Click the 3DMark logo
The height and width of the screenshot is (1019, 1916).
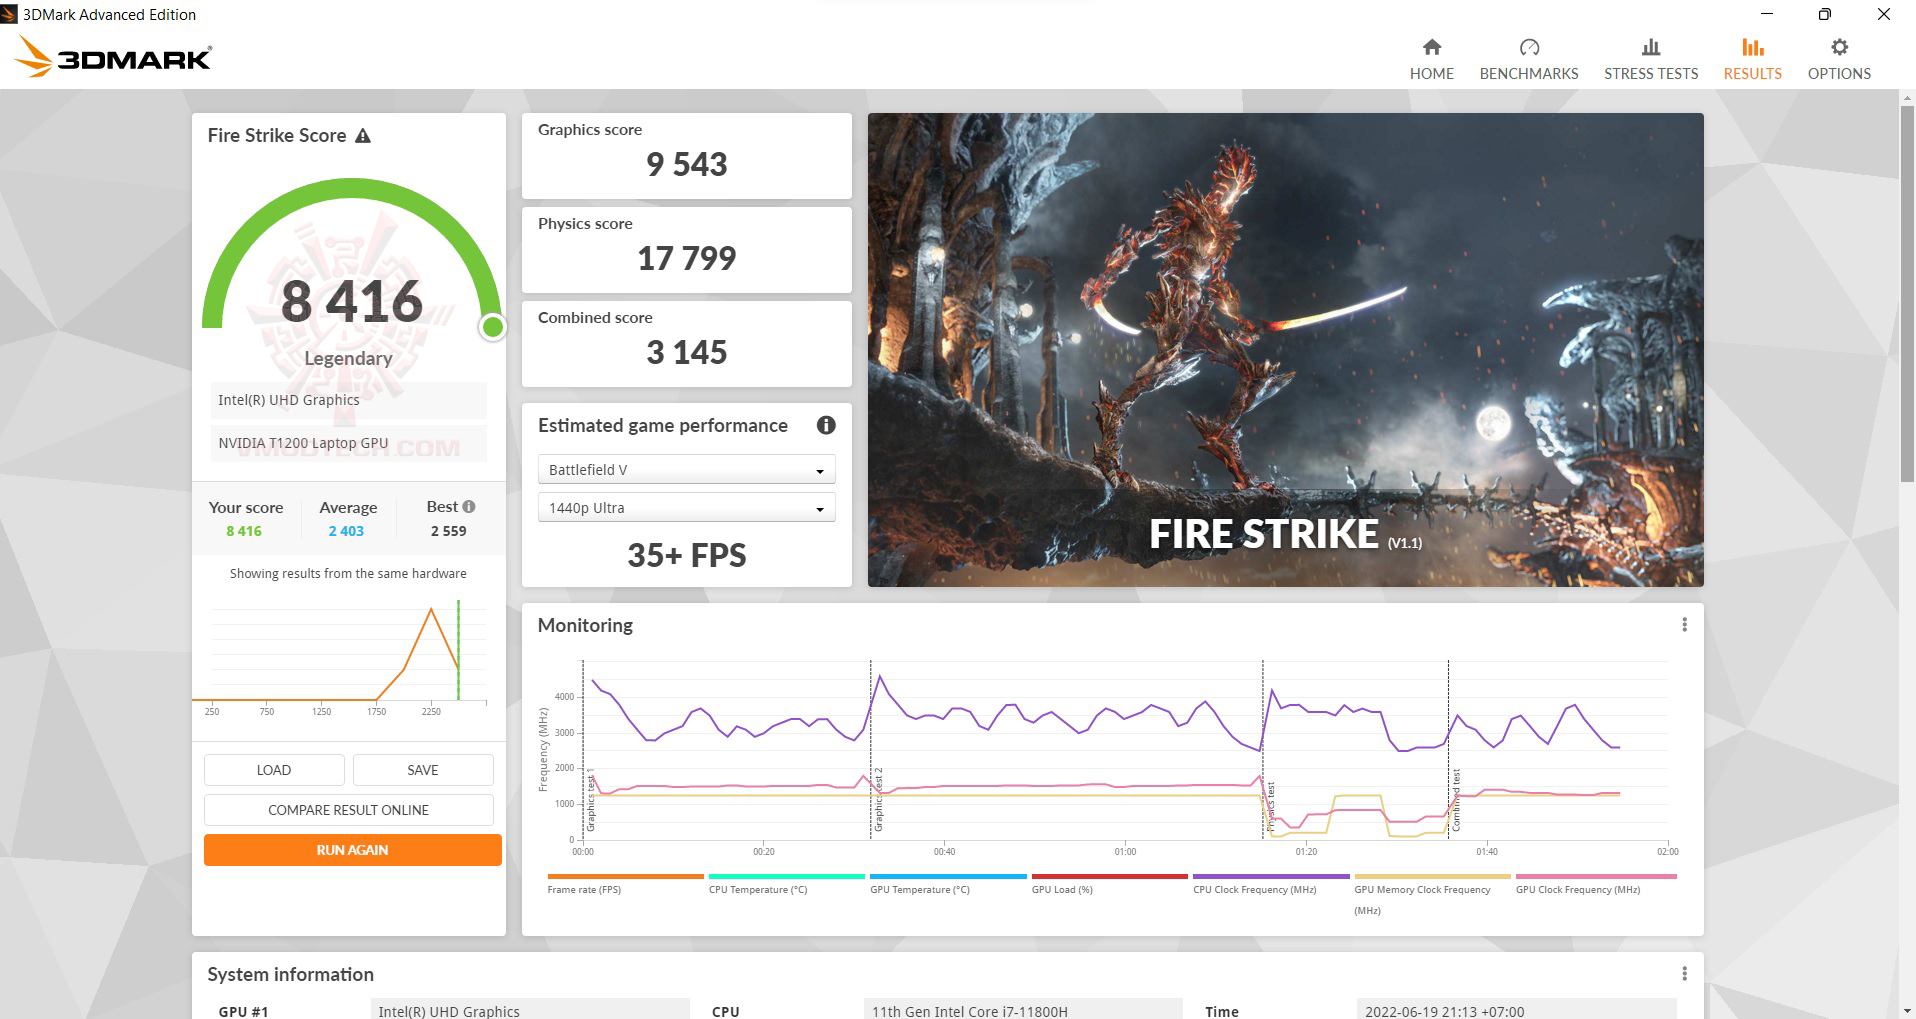point(113,57)
